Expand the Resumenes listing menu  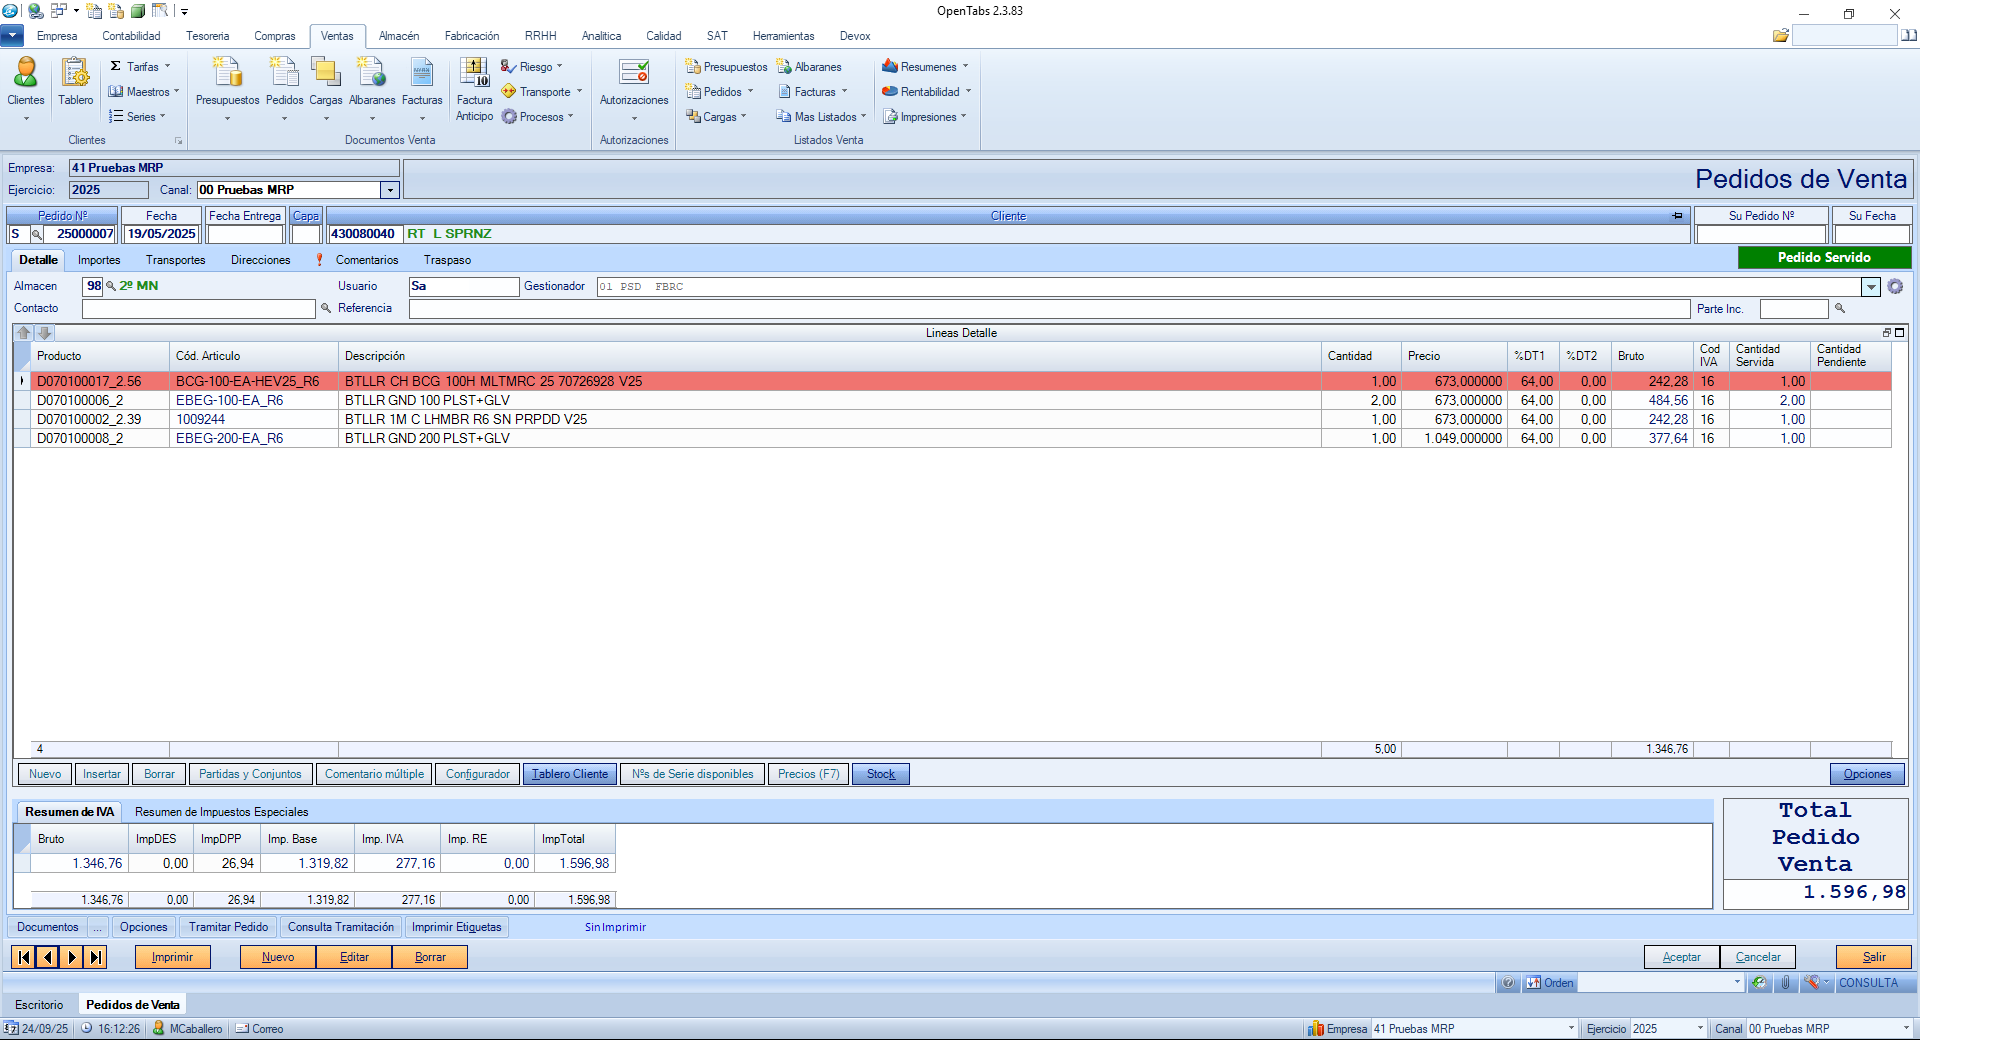click(927, 67)
